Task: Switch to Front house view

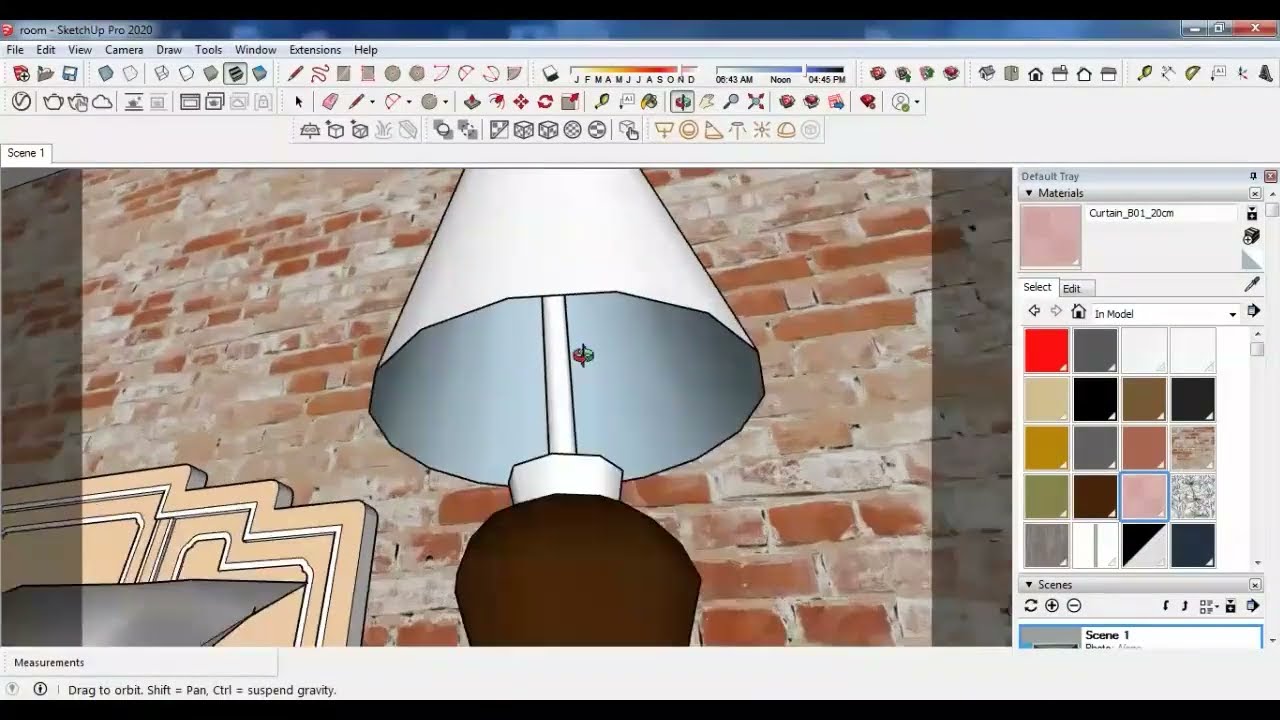Action: point(1036,73)
